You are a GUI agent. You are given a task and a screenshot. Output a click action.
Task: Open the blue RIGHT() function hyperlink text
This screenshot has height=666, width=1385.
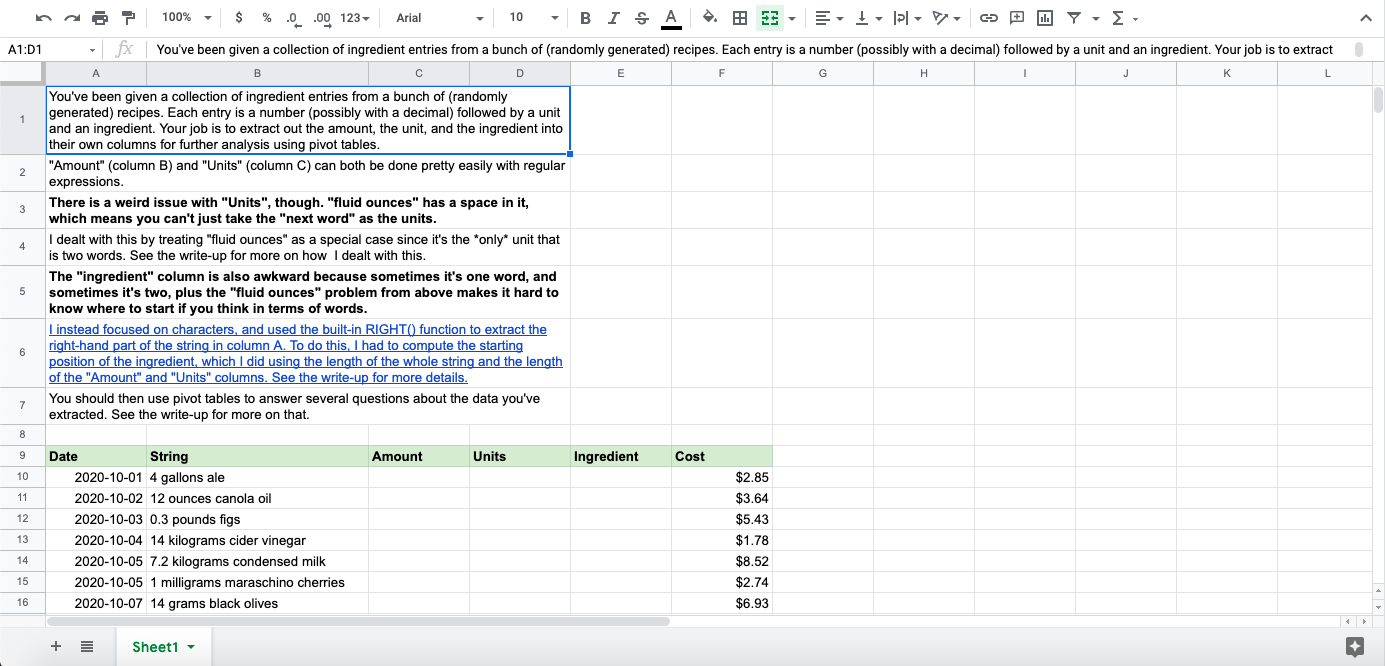pos(306,353)
